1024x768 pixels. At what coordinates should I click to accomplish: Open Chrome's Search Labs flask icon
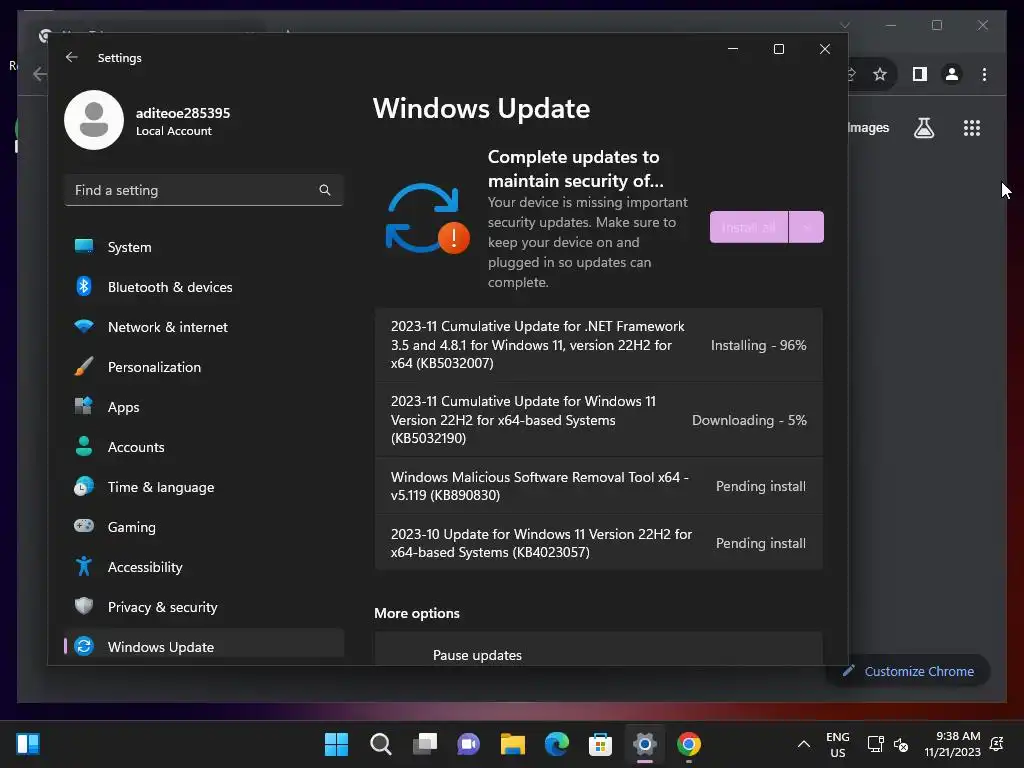click(924, 128)
